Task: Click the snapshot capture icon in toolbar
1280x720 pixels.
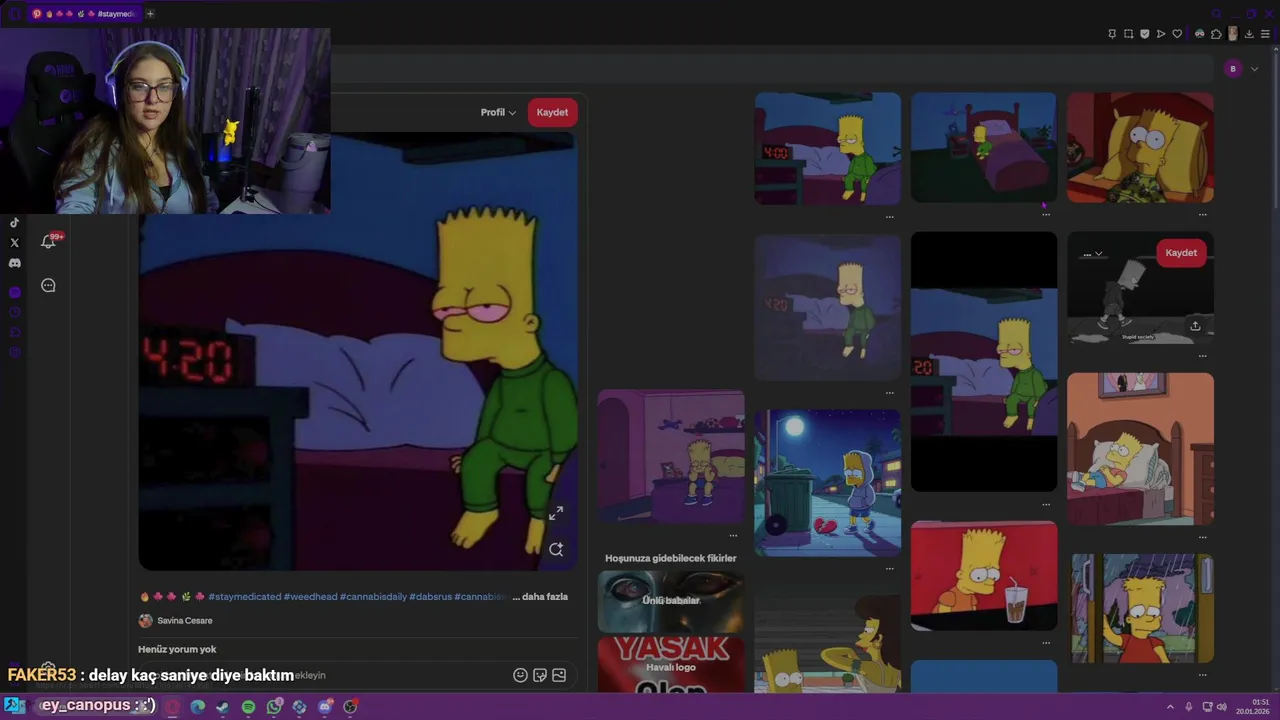Action: click(x=1129, y=34)
